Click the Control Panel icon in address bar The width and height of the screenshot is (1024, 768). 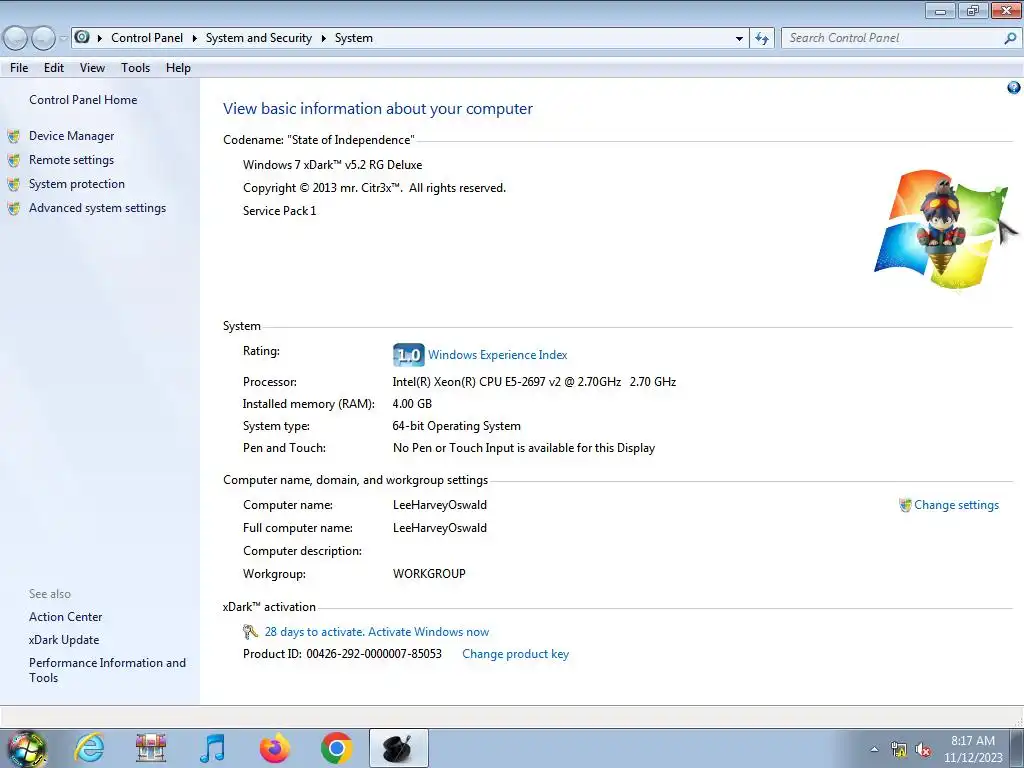click(x=82, y=37)
